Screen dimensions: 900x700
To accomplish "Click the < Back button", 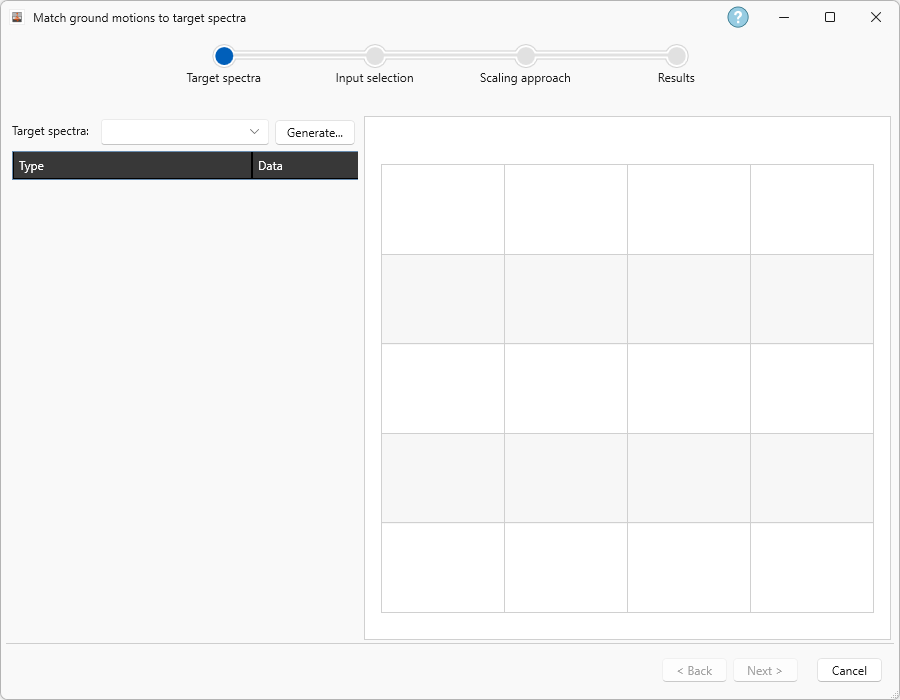I will (694, 670).
